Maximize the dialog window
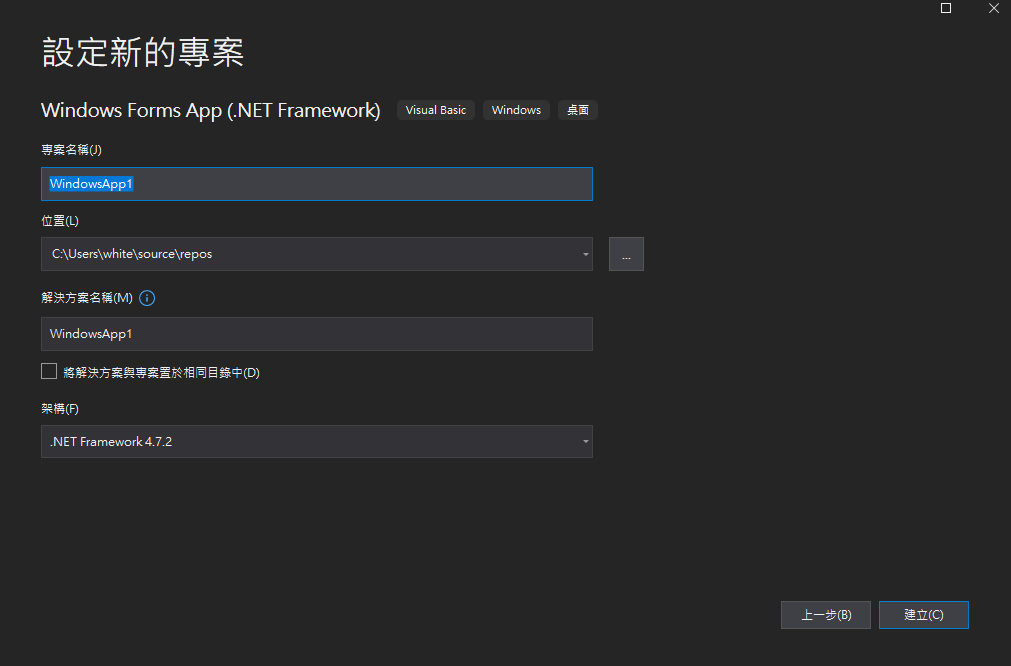This screenshot has height=666, width=1011. pyautogui.click(x=946, y=8)
